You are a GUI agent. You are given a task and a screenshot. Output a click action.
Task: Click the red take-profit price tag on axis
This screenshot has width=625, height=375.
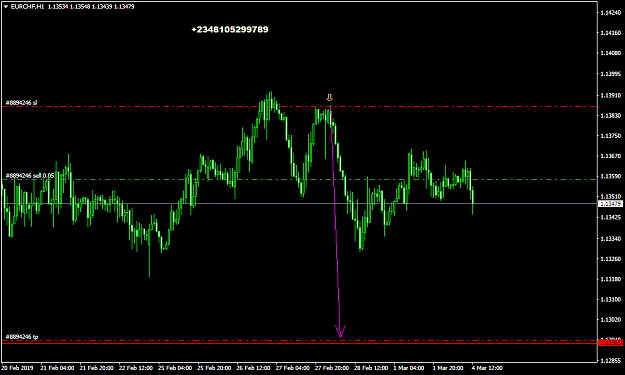pyautogui.click(x=610, y=342)
